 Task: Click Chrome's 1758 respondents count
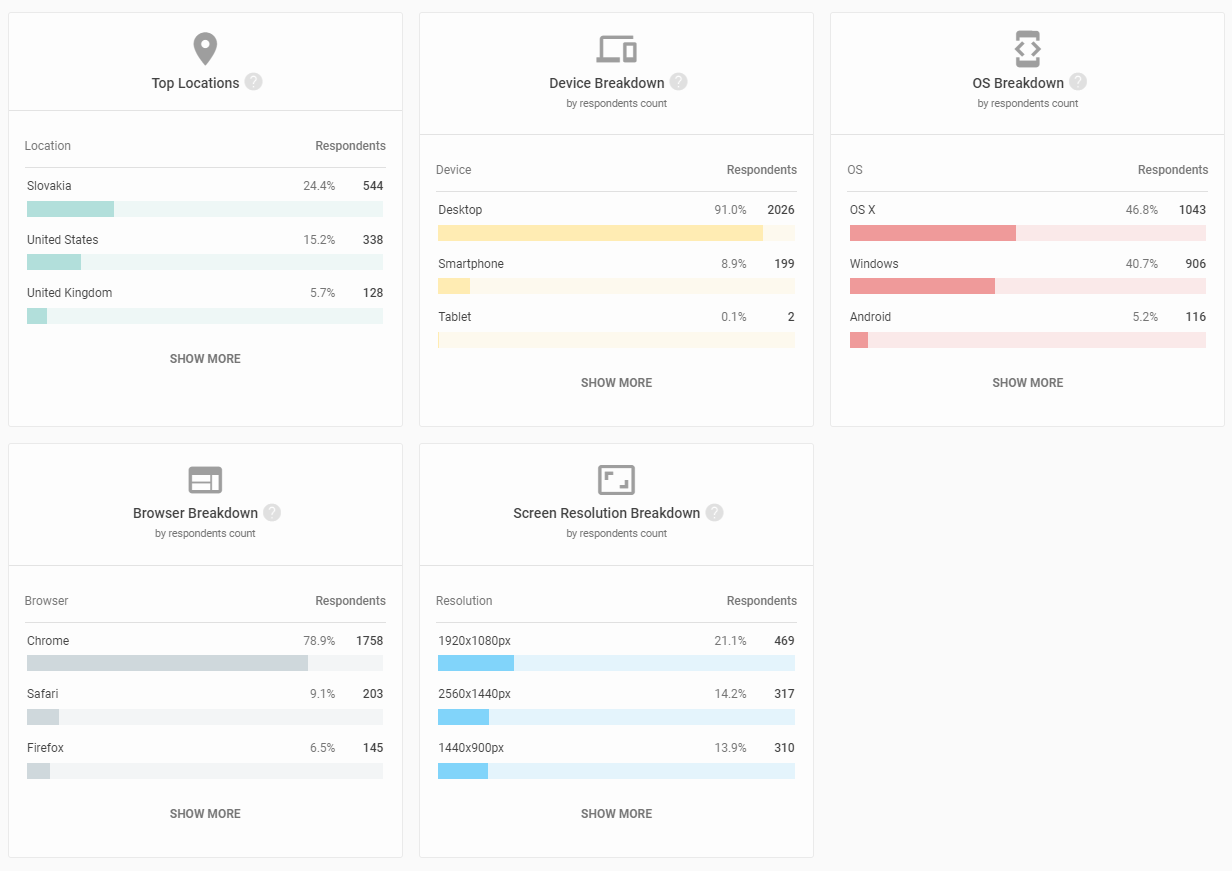(x=370, y=641)
